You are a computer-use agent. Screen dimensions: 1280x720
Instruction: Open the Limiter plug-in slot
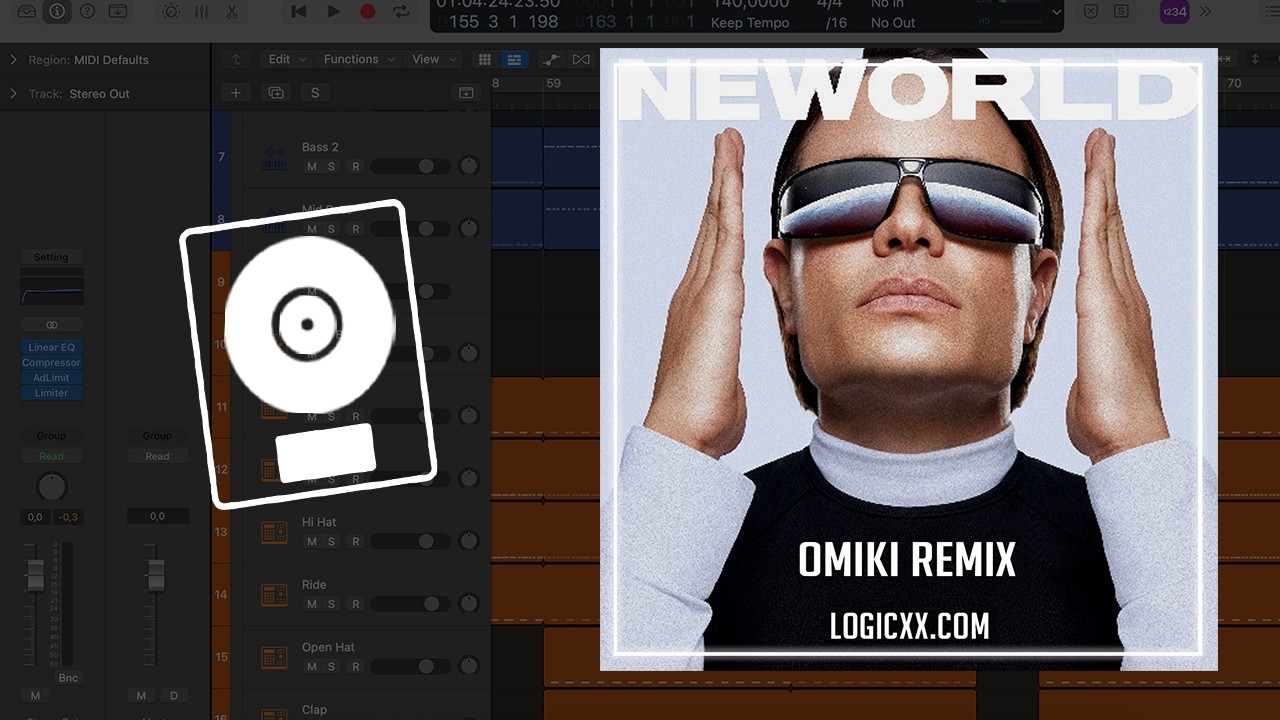pyautogui.click(x=52, y=393)
